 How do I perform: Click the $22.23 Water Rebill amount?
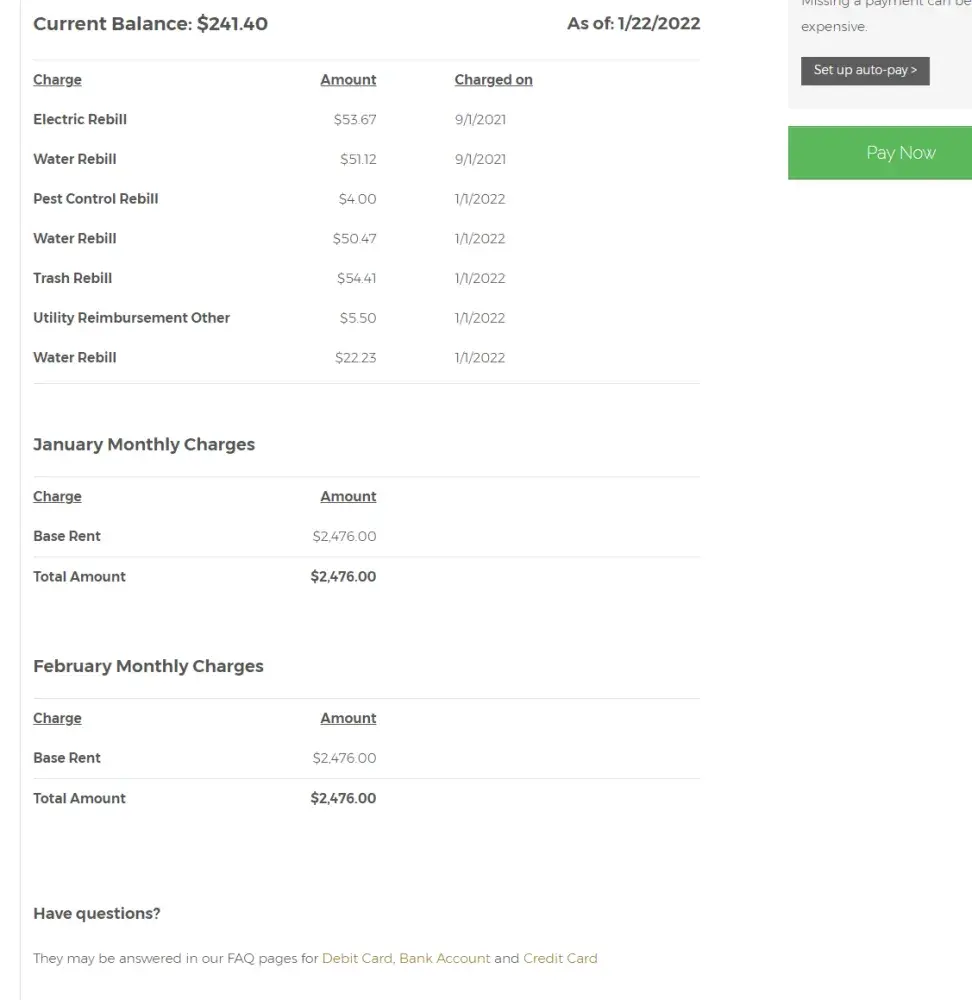355,358
